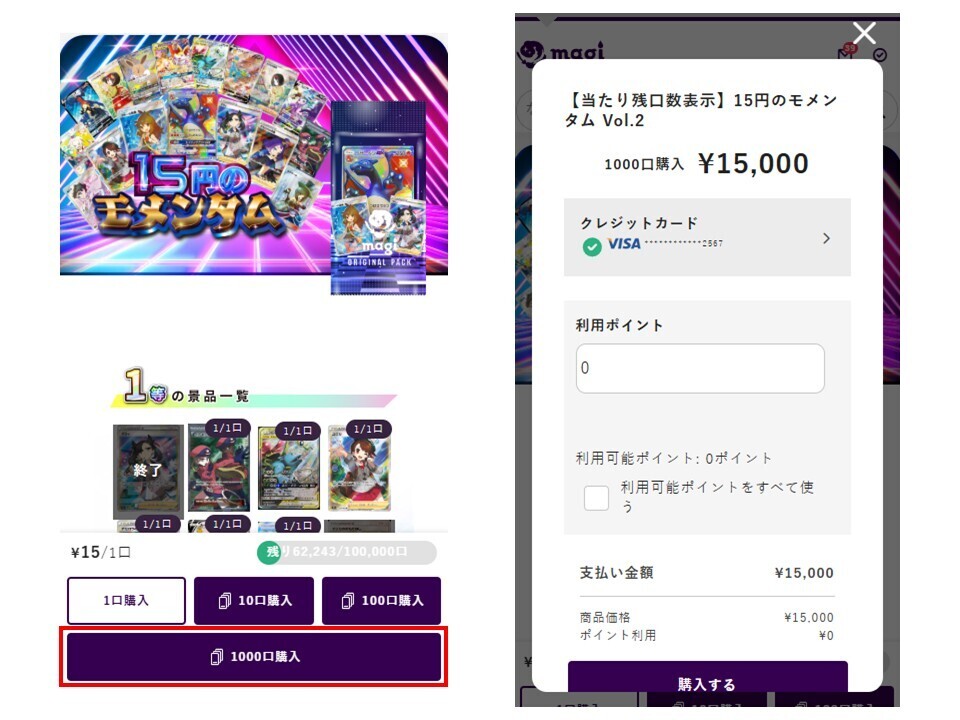The image size is (960, 720).
Task: Click the 1等の景品一覧 heading
Action: click(186, 388)
